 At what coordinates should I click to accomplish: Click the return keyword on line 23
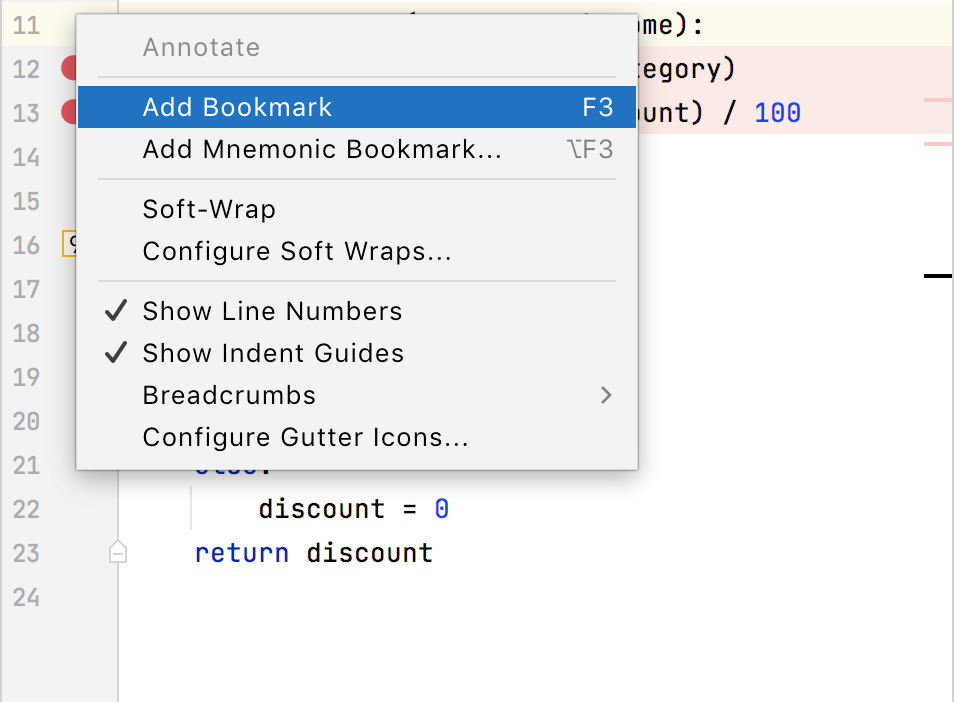click(x=241, y=552)
